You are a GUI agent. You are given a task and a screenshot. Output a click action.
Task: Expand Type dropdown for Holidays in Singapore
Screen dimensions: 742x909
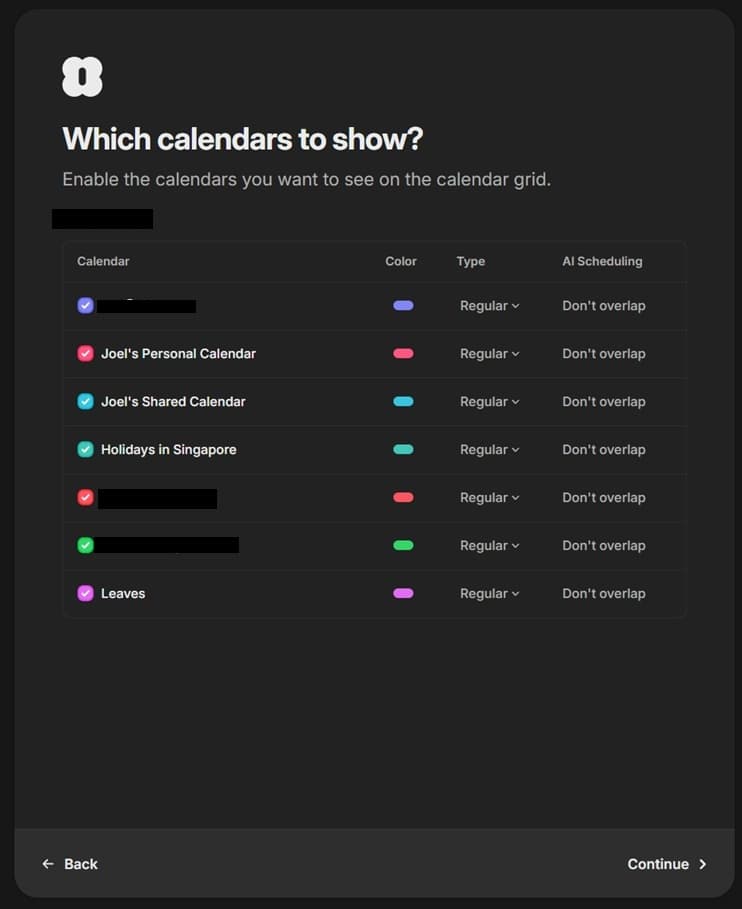489,450
